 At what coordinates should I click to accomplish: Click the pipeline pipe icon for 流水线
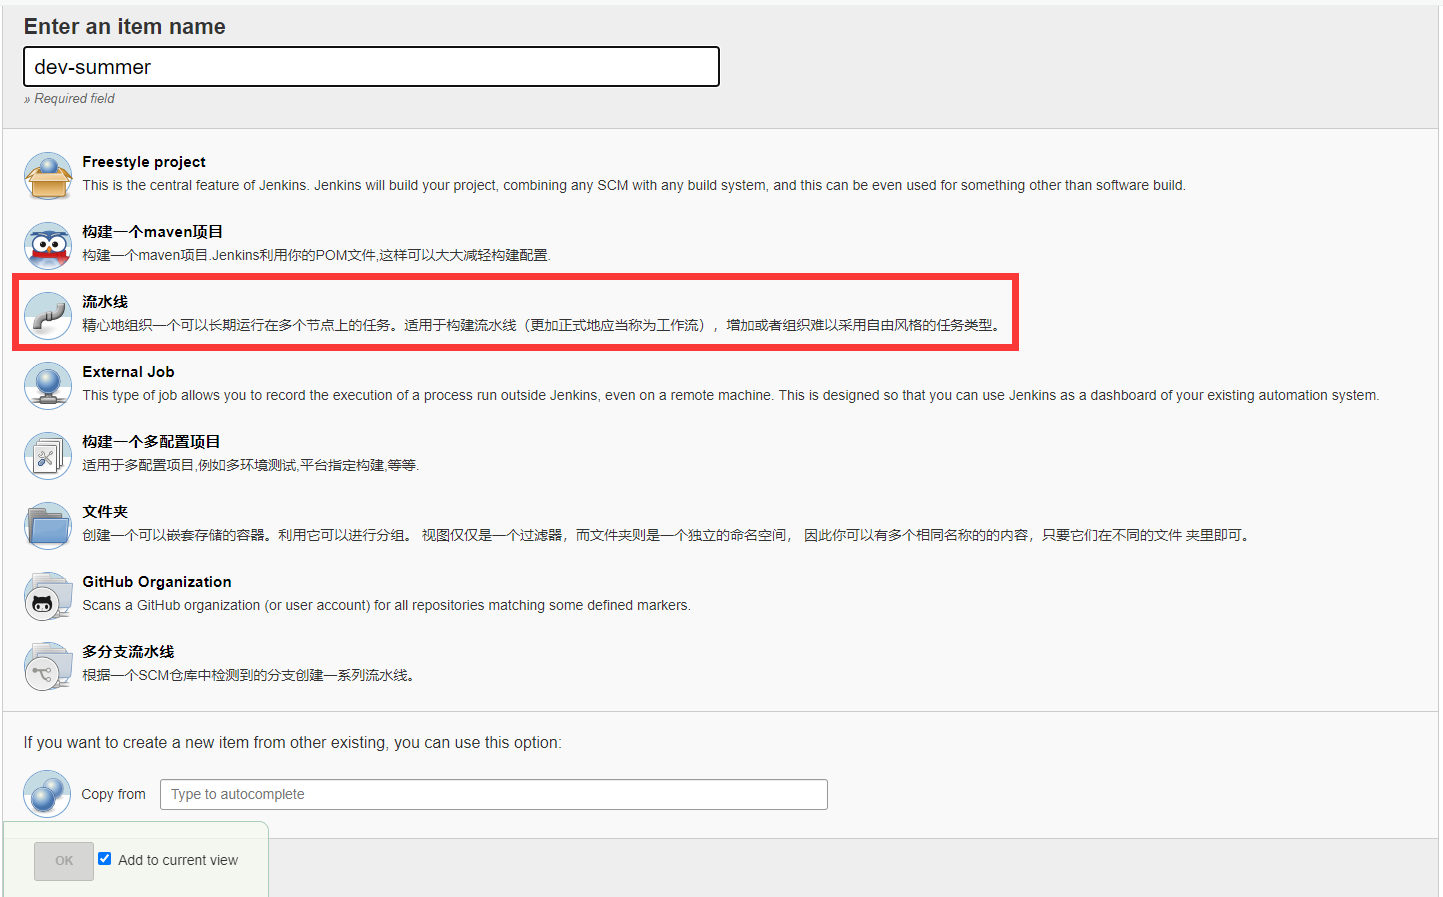[x=47, y=316]
